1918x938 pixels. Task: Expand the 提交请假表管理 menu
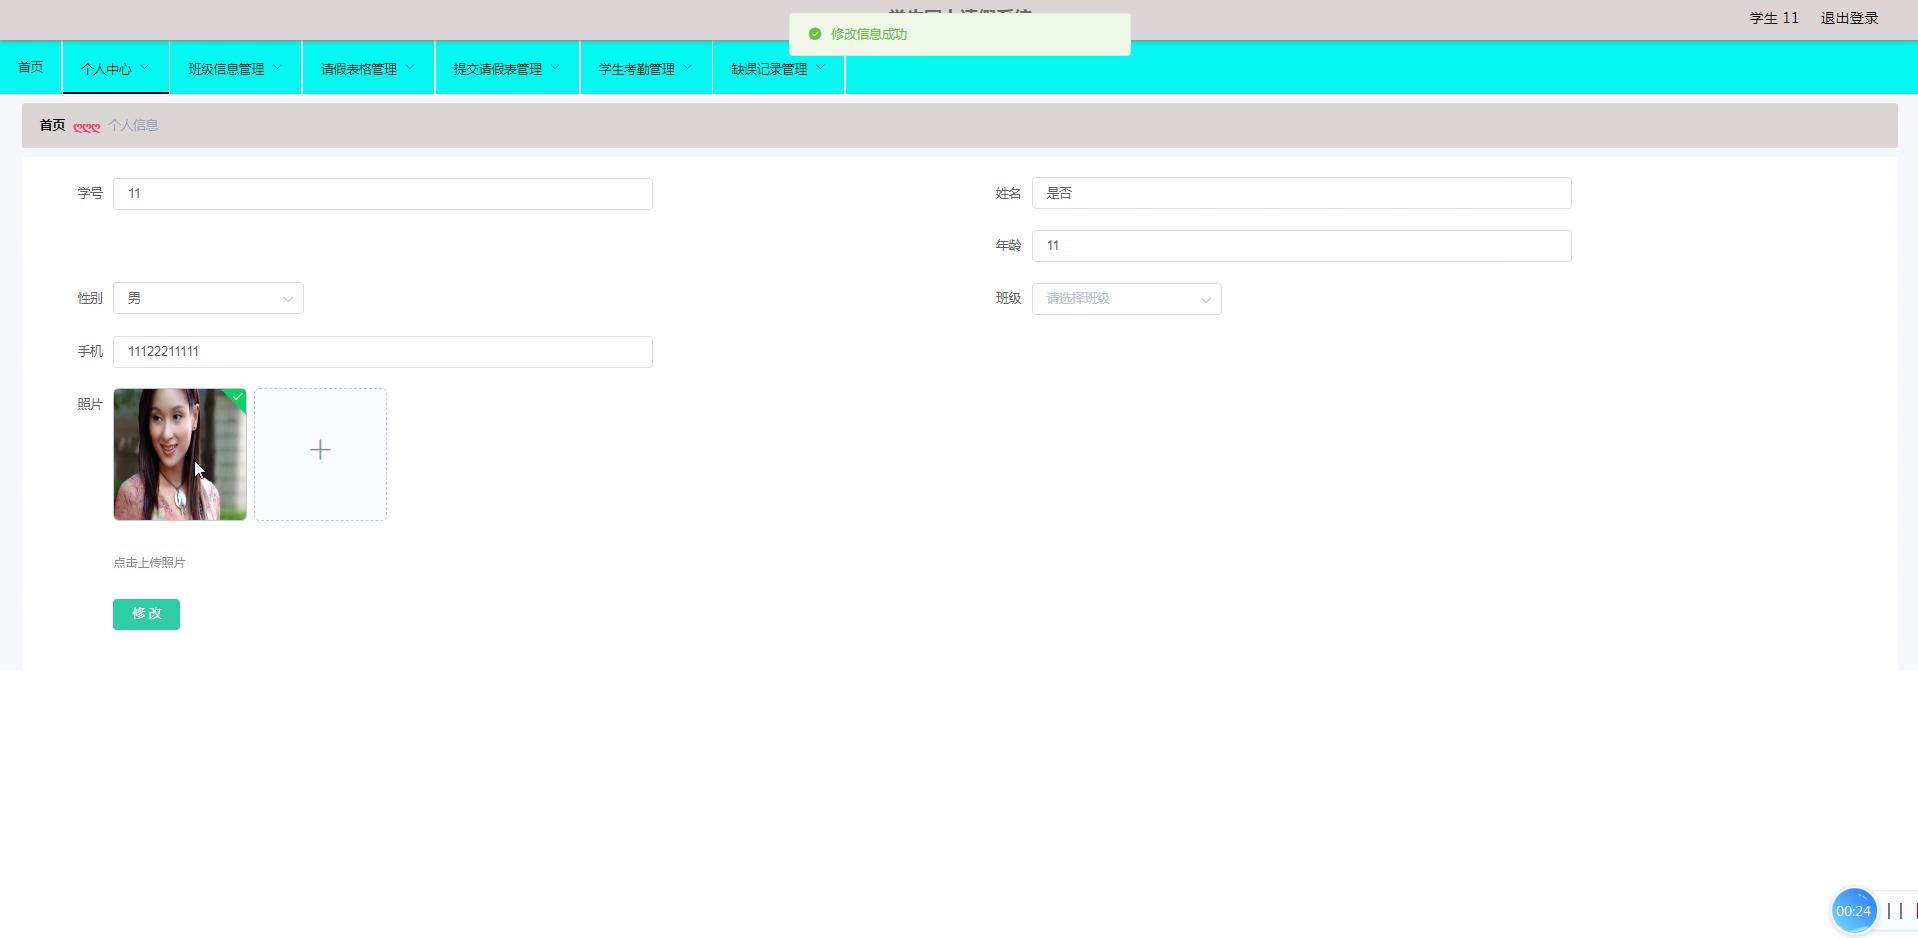[x=506, y=68]
